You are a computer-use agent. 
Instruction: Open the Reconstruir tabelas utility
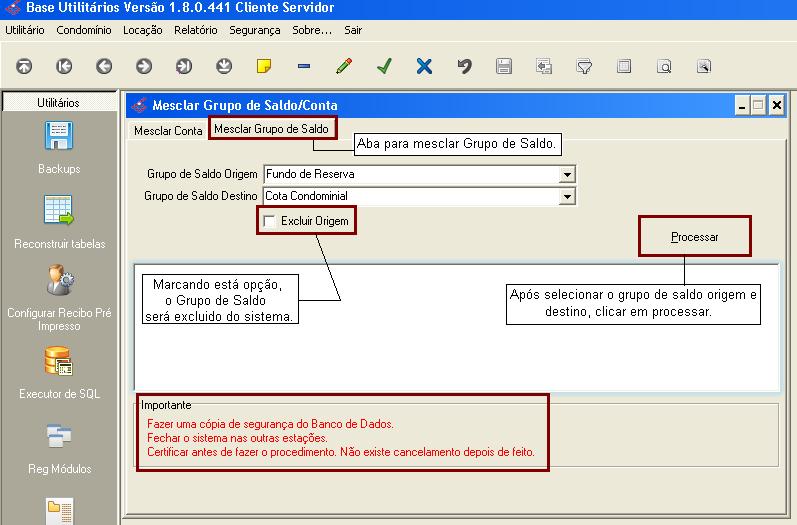tap(59, 222)
